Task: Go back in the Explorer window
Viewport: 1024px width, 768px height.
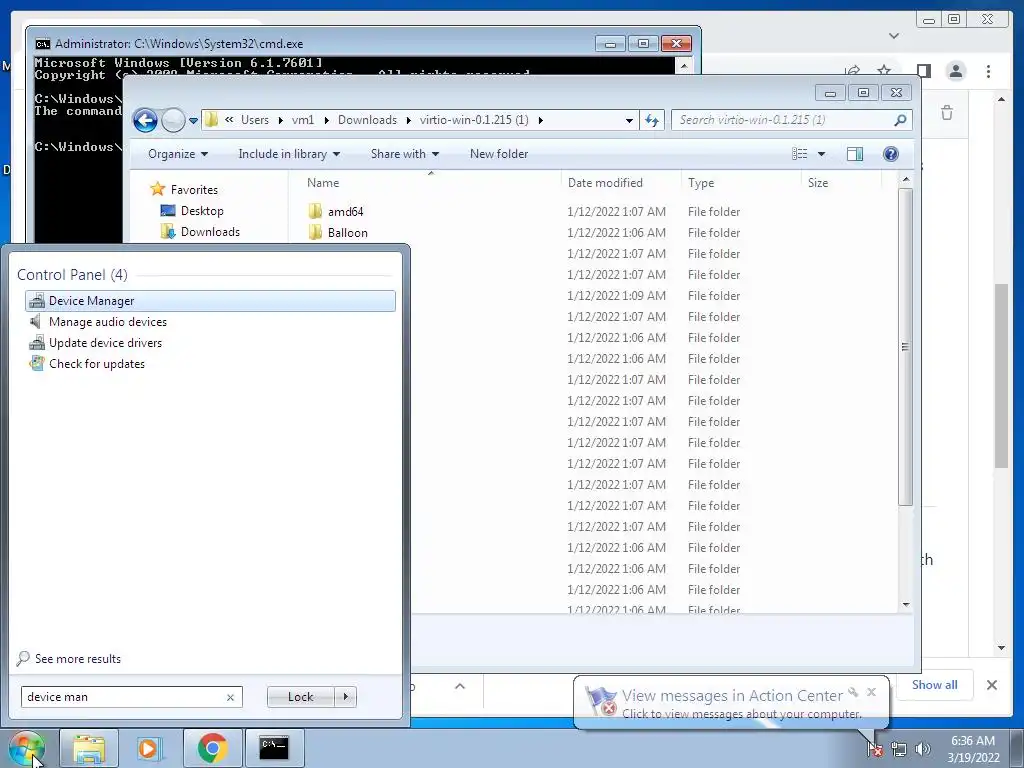Action: pyautogui.click(x=145, y=120)
